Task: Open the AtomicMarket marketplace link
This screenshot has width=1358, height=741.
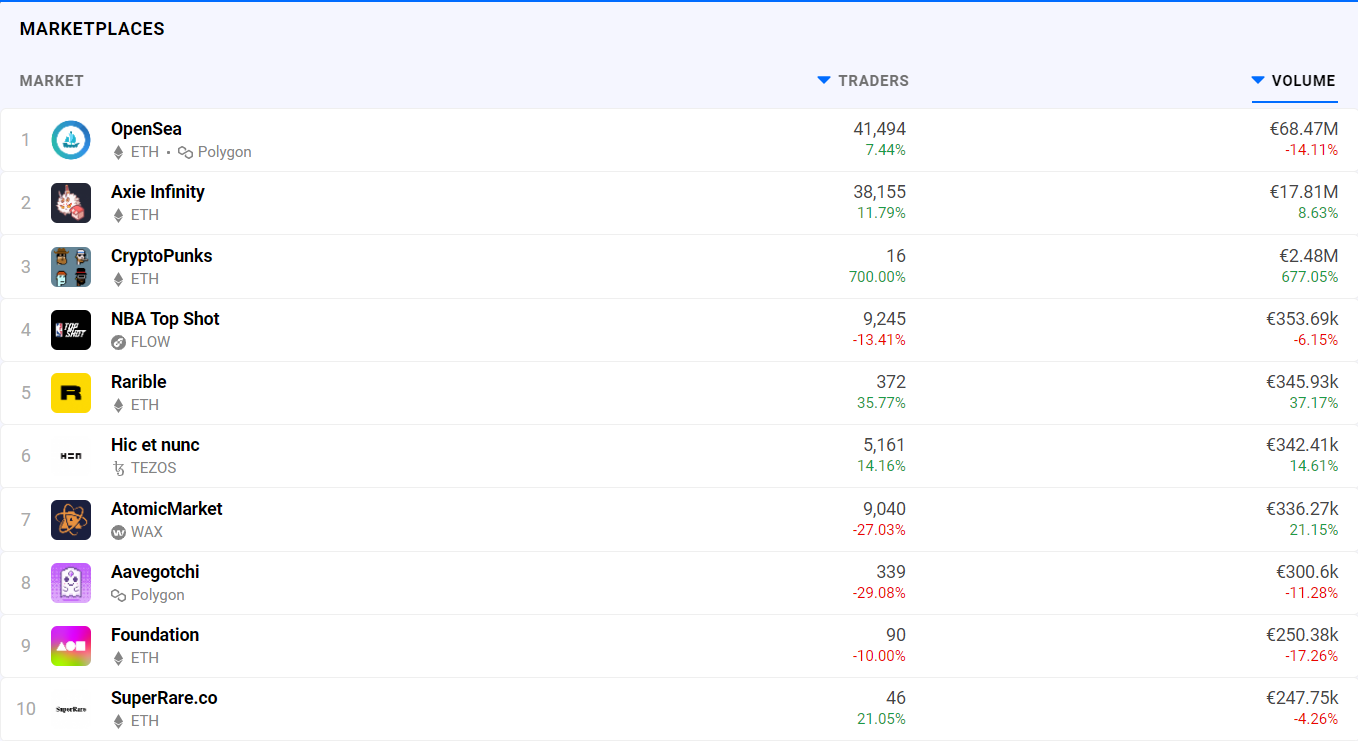Action: [167, 509]
